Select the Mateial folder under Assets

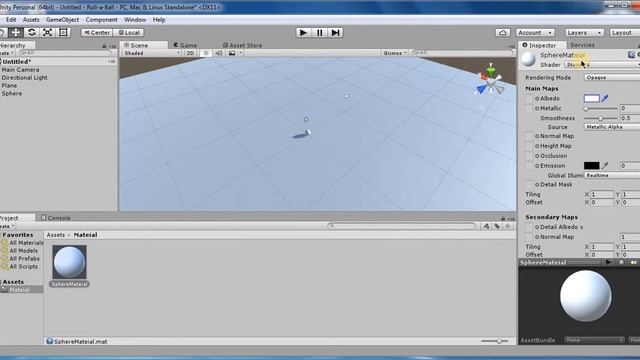tap(19, 289)
